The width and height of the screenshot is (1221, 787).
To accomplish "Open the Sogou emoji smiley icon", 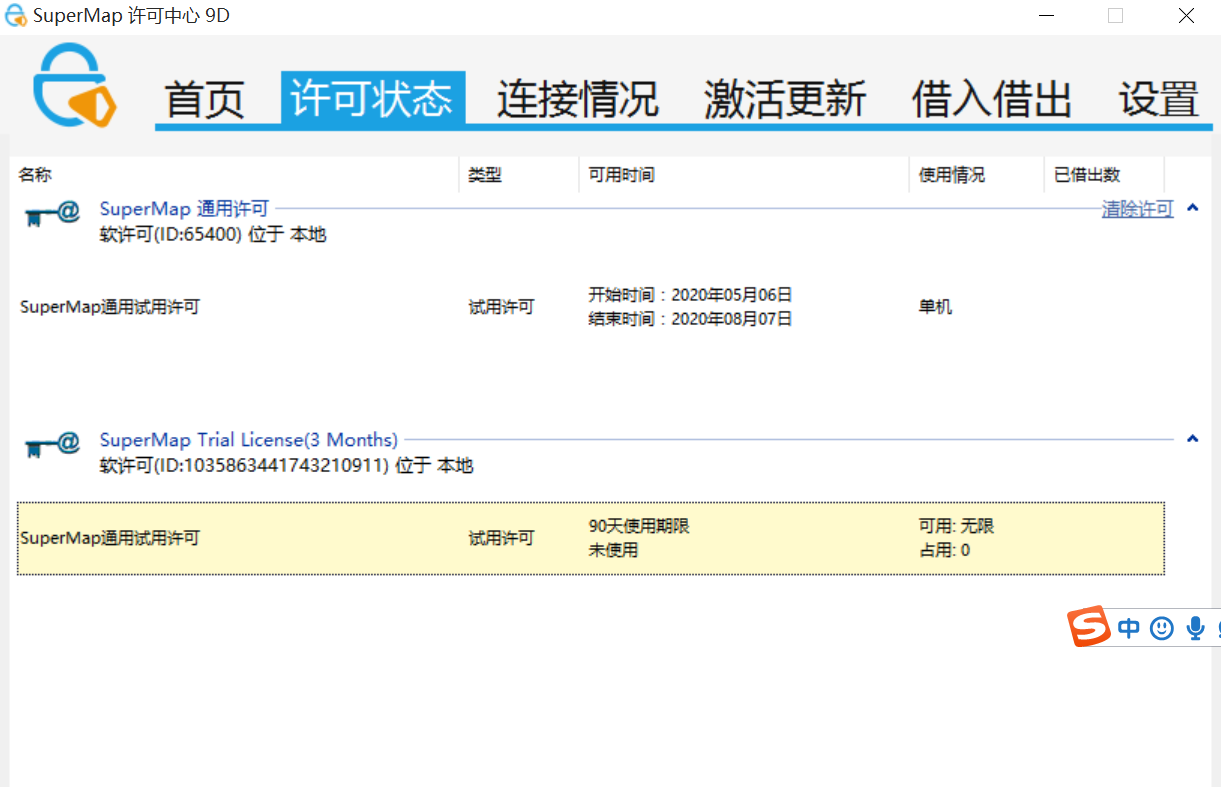I will point(1161,628).
